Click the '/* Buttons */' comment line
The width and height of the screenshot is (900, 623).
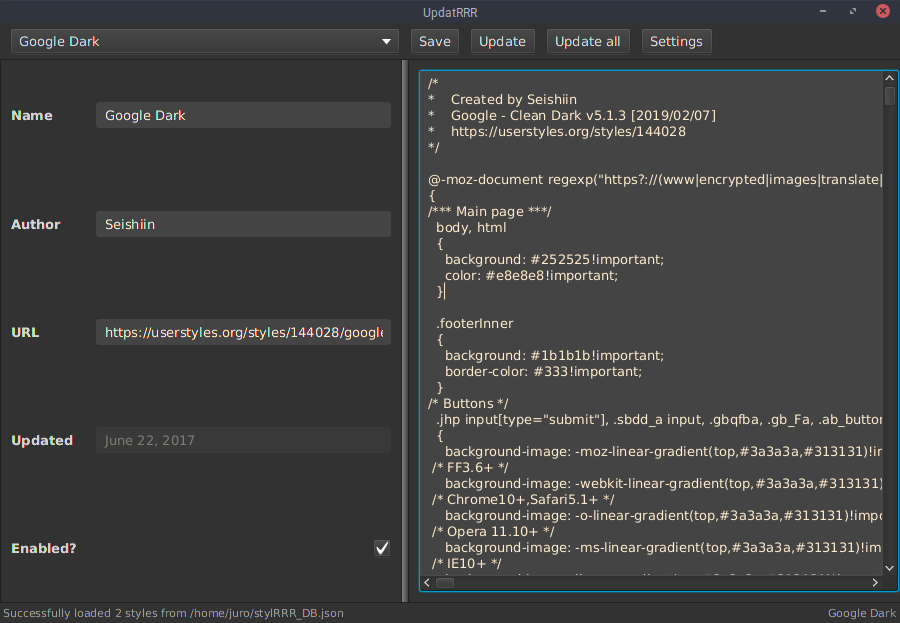pos(468,404)
